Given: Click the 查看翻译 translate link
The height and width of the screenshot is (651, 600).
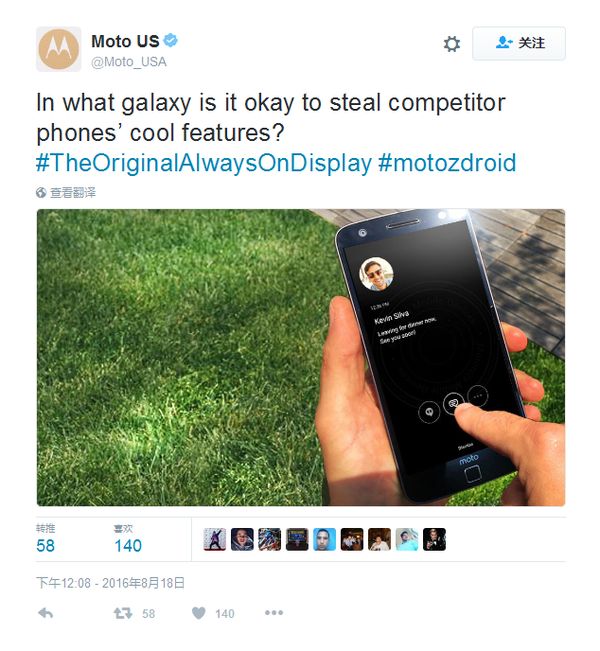Looking at the screenshot, I should coord(66,193).
